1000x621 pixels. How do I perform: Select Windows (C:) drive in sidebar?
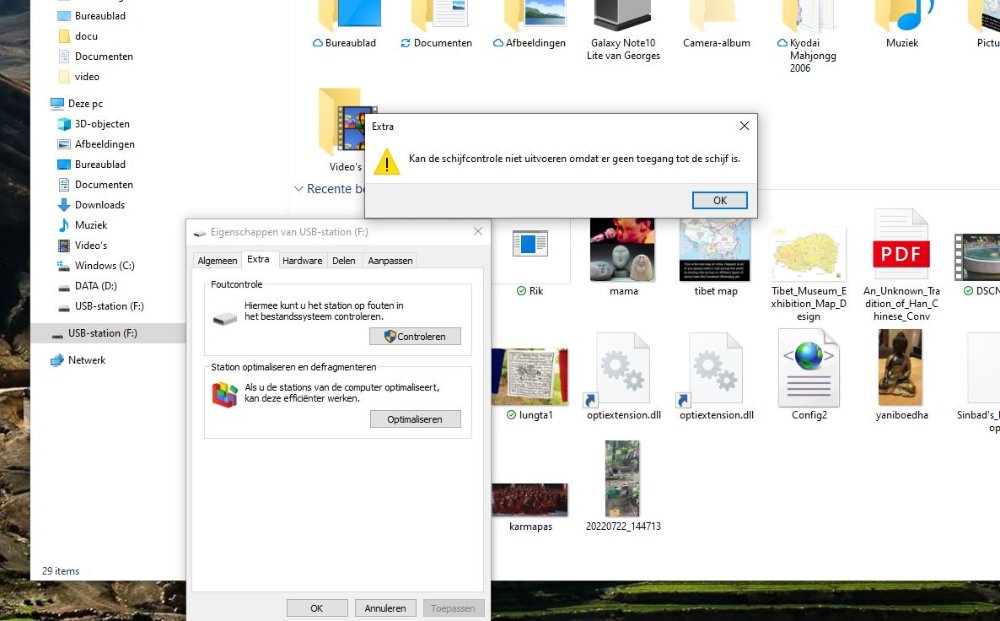[104, 266]
